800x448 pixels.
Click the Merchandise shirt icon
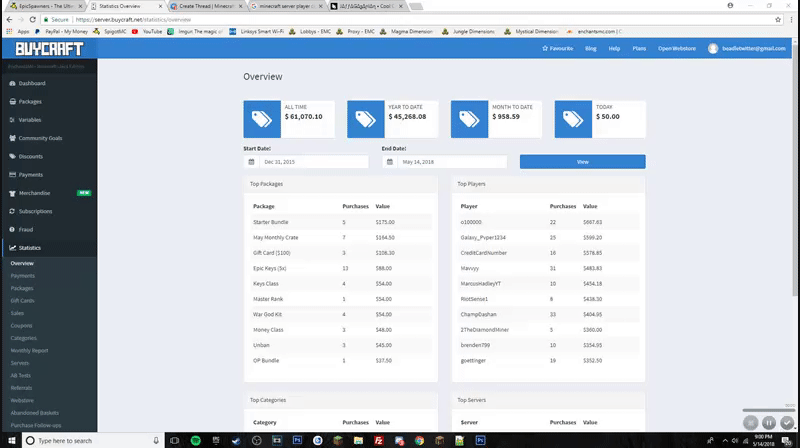pos(12,193)
